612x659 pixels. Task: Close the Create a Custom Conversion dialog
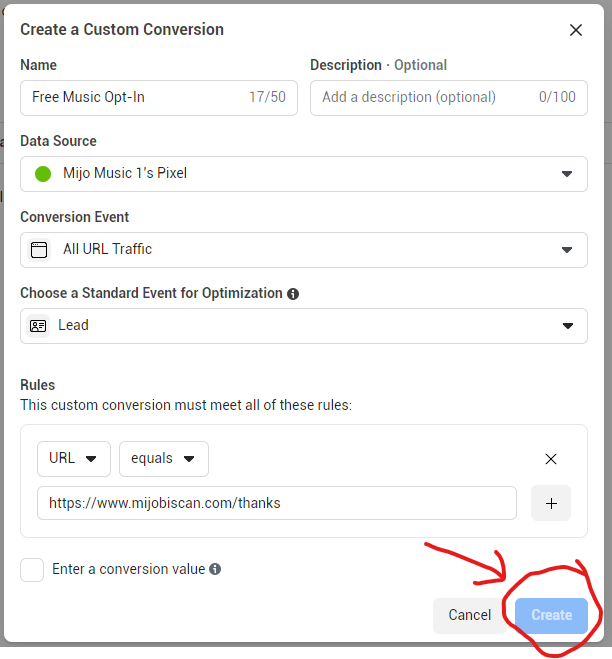tap(575, 30)
